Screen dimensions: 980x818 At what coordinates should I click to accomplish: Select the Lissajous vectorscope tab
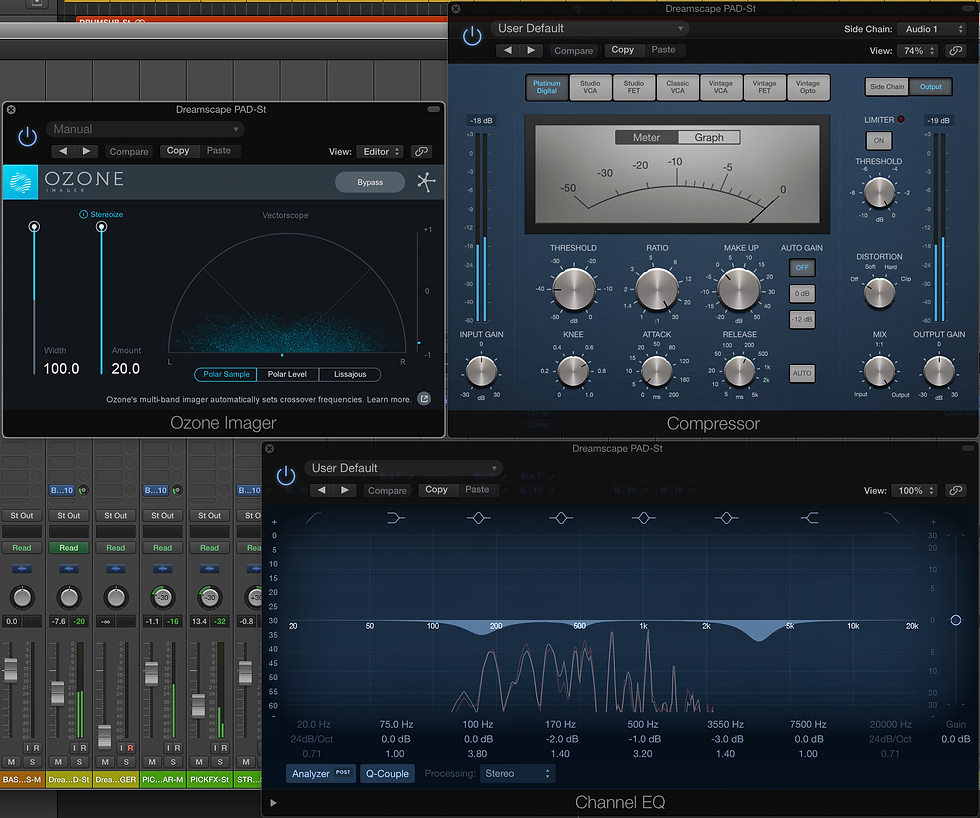(x=350, y=374)
